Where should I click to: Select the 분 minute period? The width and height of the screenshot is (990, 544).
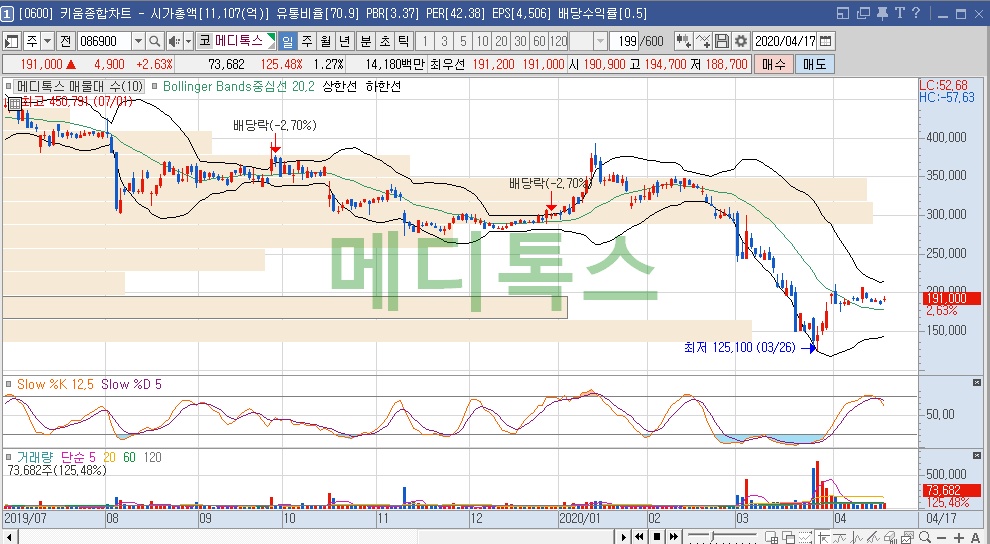[x=366, y=42]
